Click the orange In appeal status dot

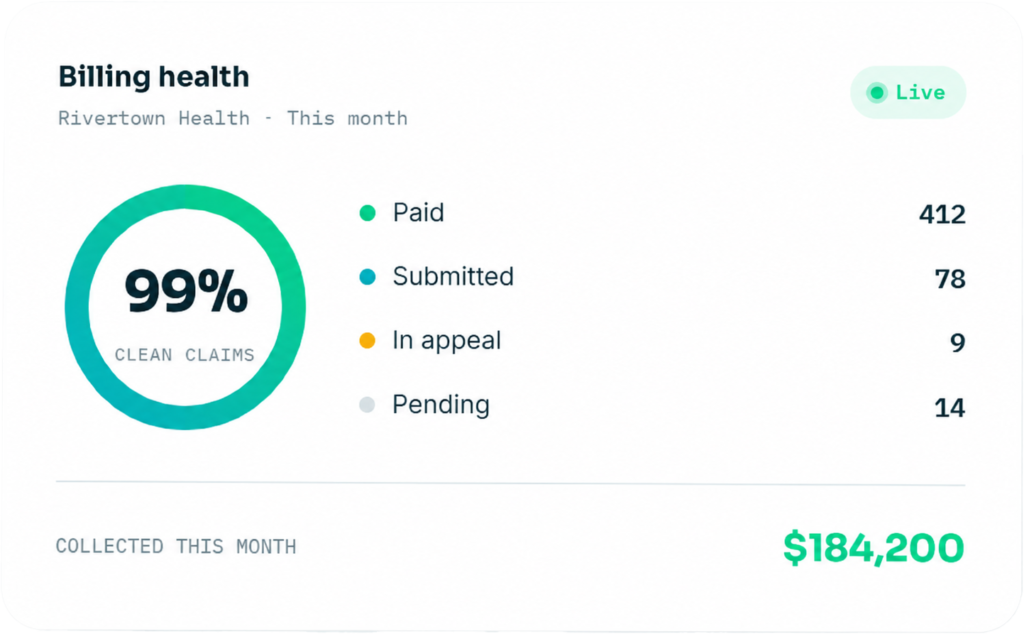(368, 341)
